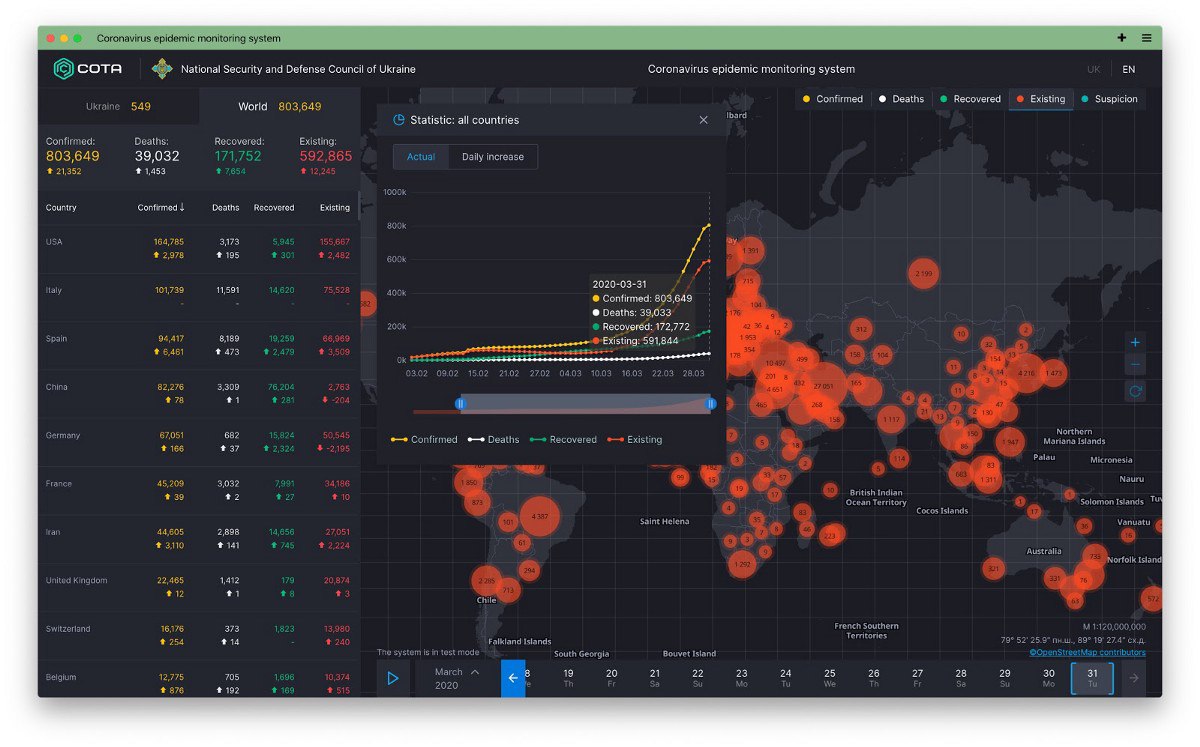1200x747 pixels.
Task: Reset map view with refresh icon
Action: click(x=1135, y=391)
